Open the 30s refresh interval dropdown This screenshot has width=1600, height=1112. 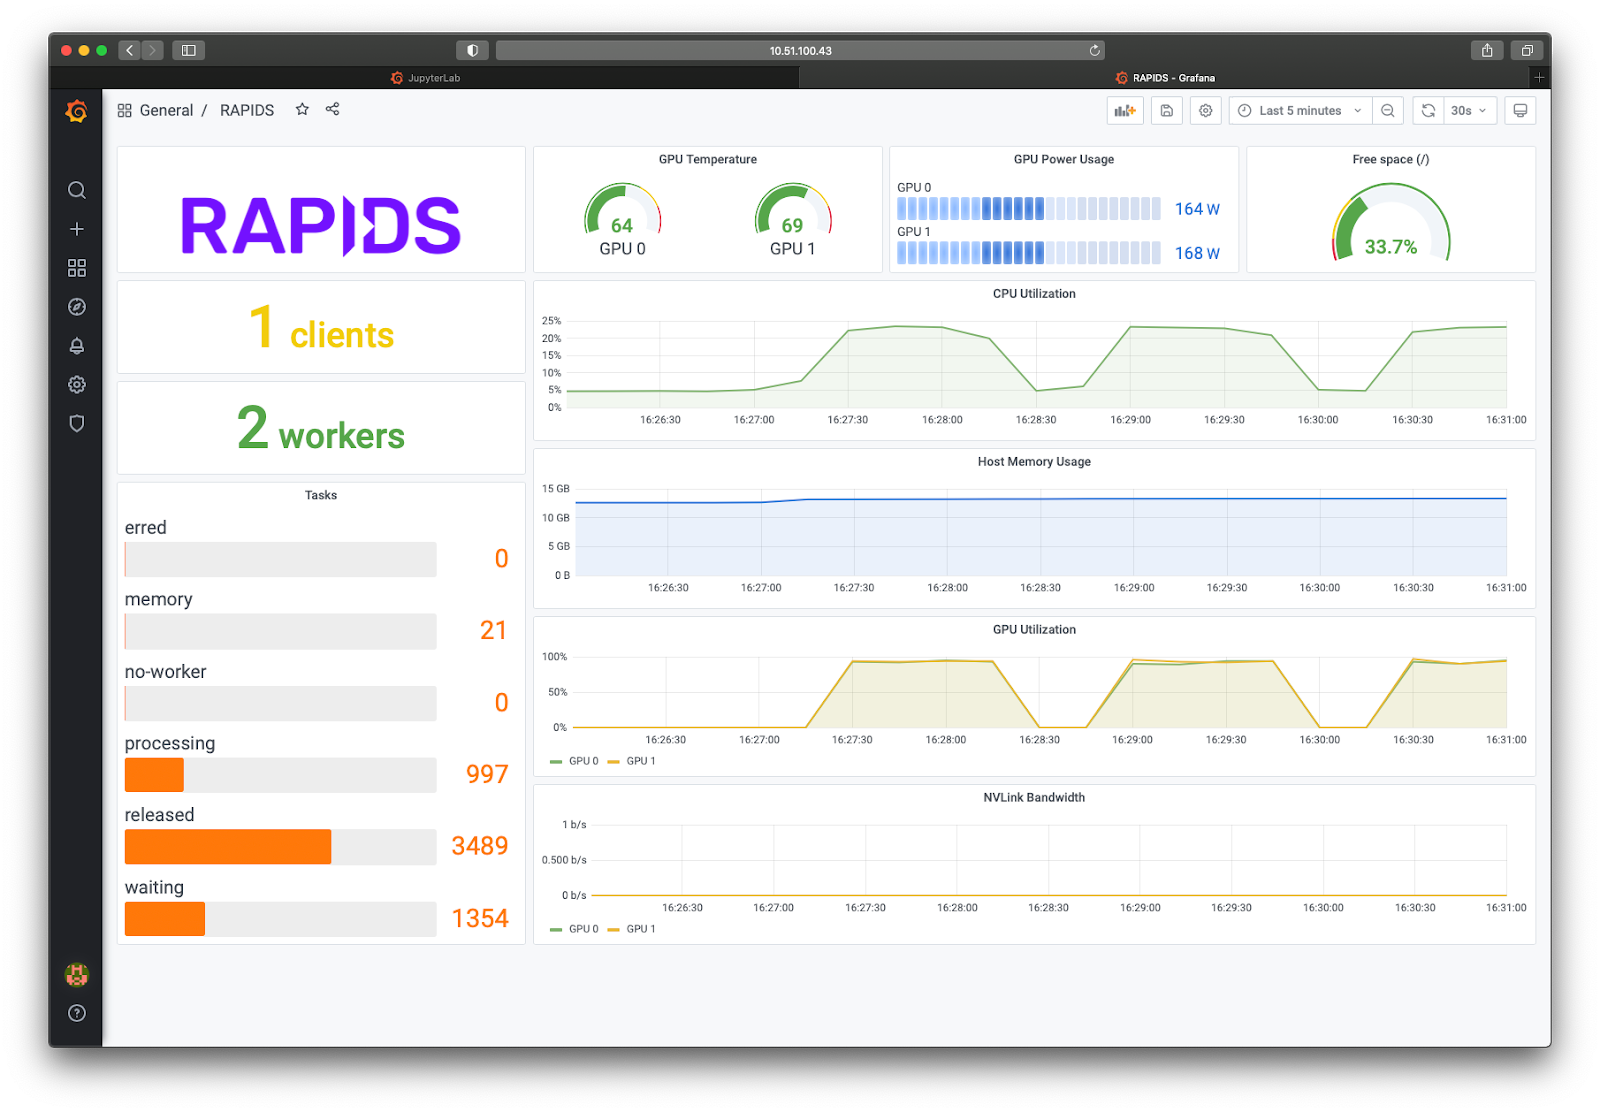click(1469, 111)
